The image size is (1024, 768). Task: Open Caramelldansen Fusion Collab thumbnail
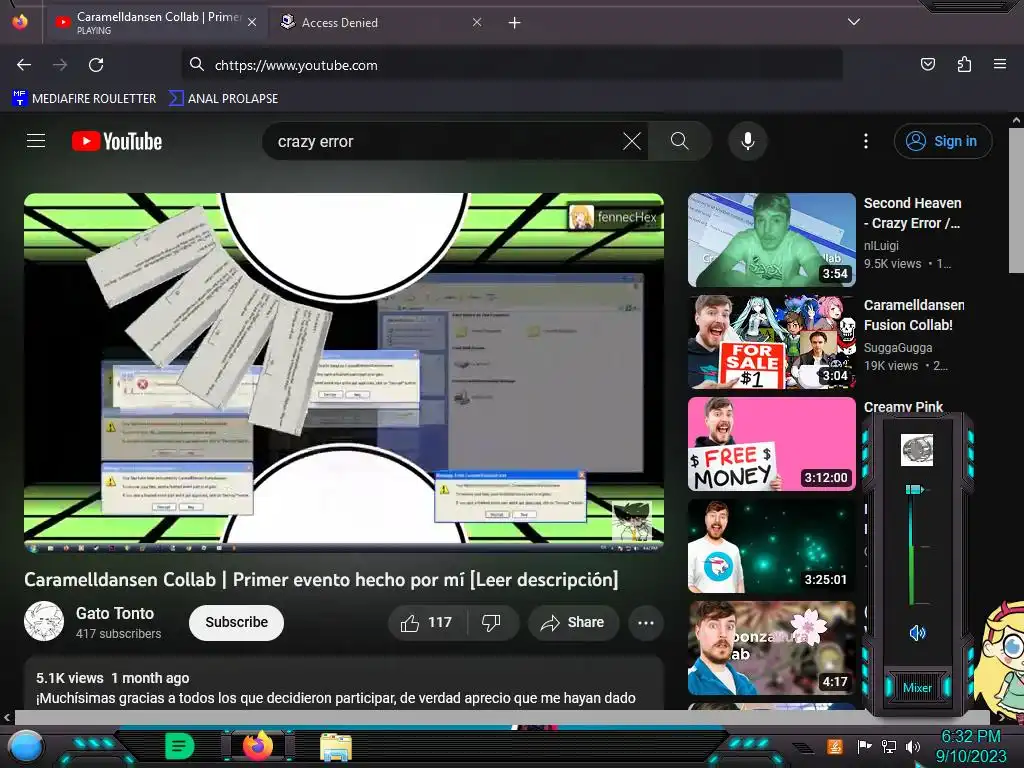[x=771, y=342]
